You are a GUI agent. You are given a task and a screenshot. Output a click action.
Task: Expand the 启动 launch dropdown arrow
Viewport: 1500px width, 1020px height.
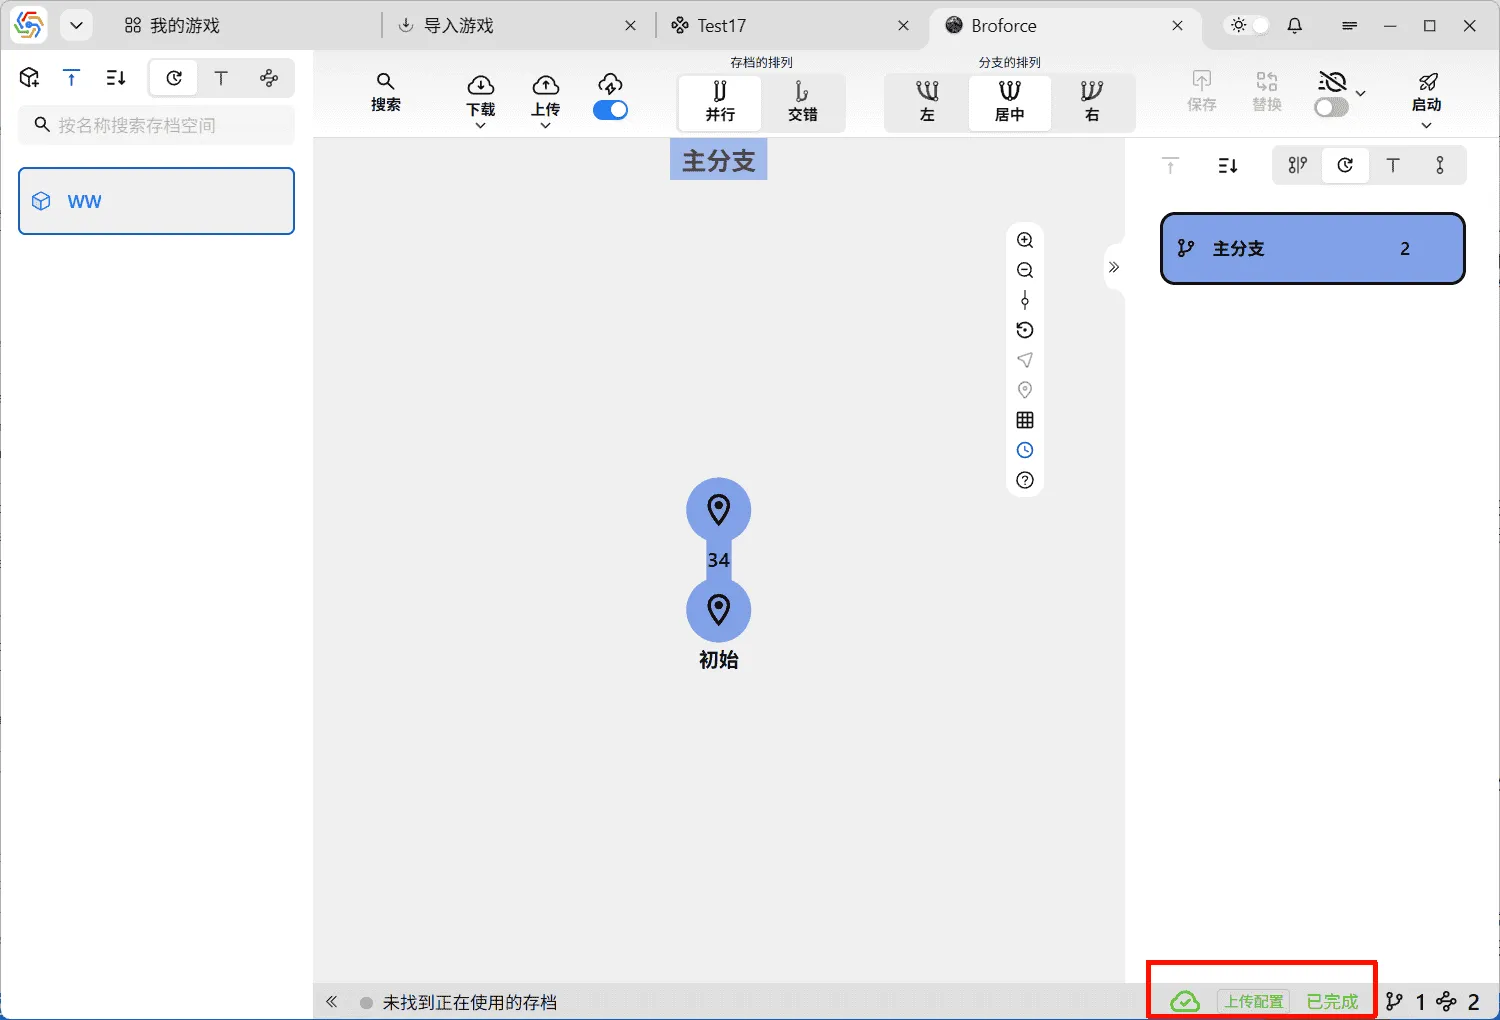tap(1426, 125)
